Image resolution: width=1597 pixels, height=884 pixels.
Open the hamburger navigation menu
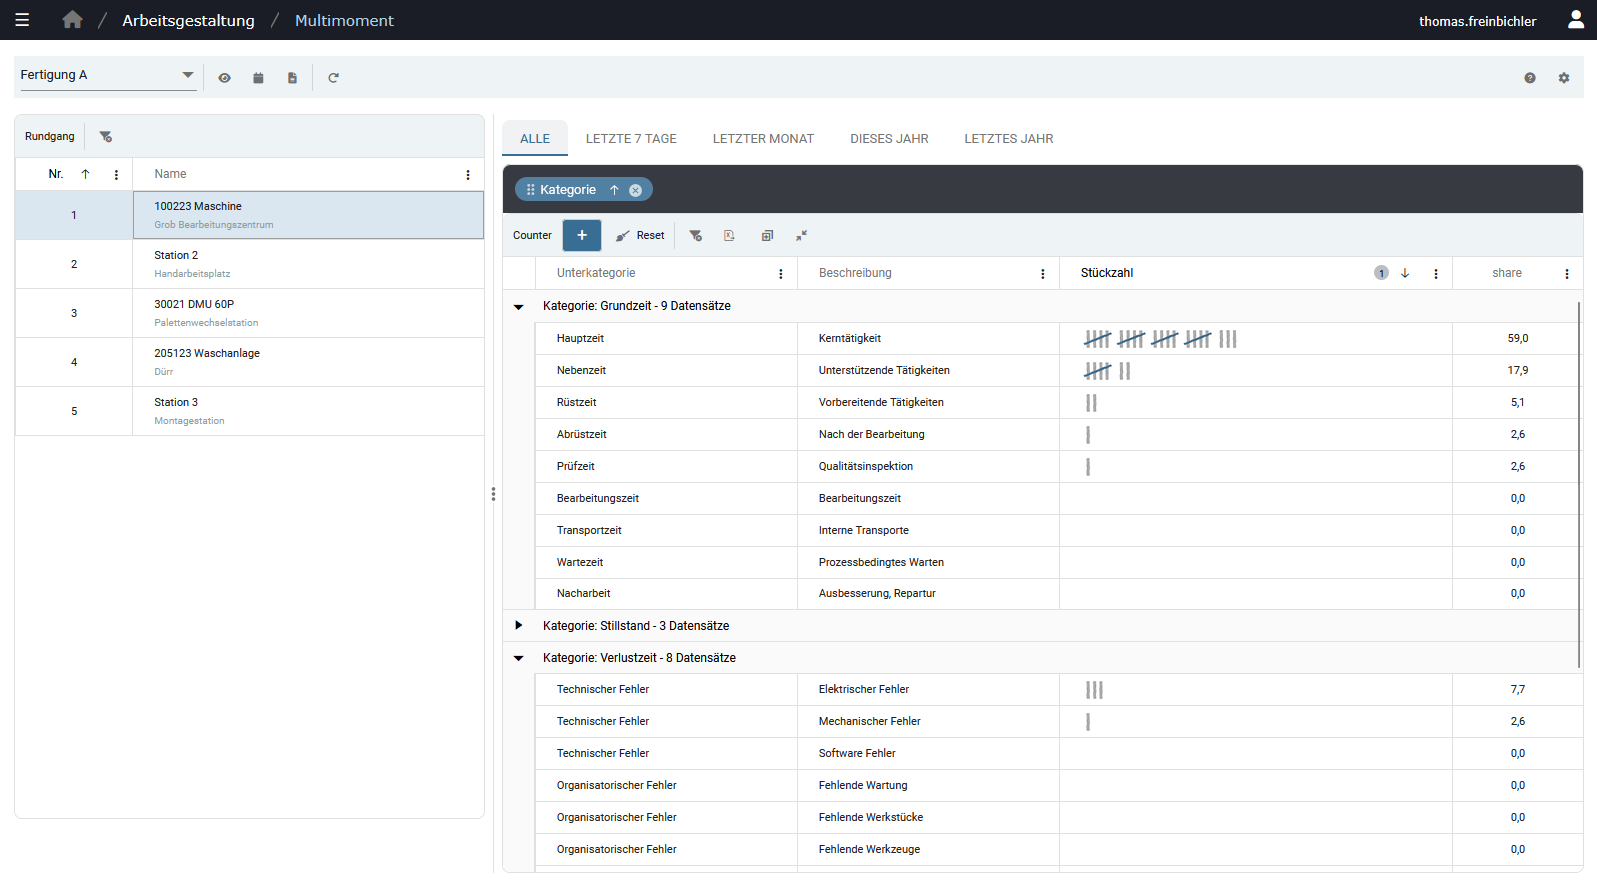(22, 20)
